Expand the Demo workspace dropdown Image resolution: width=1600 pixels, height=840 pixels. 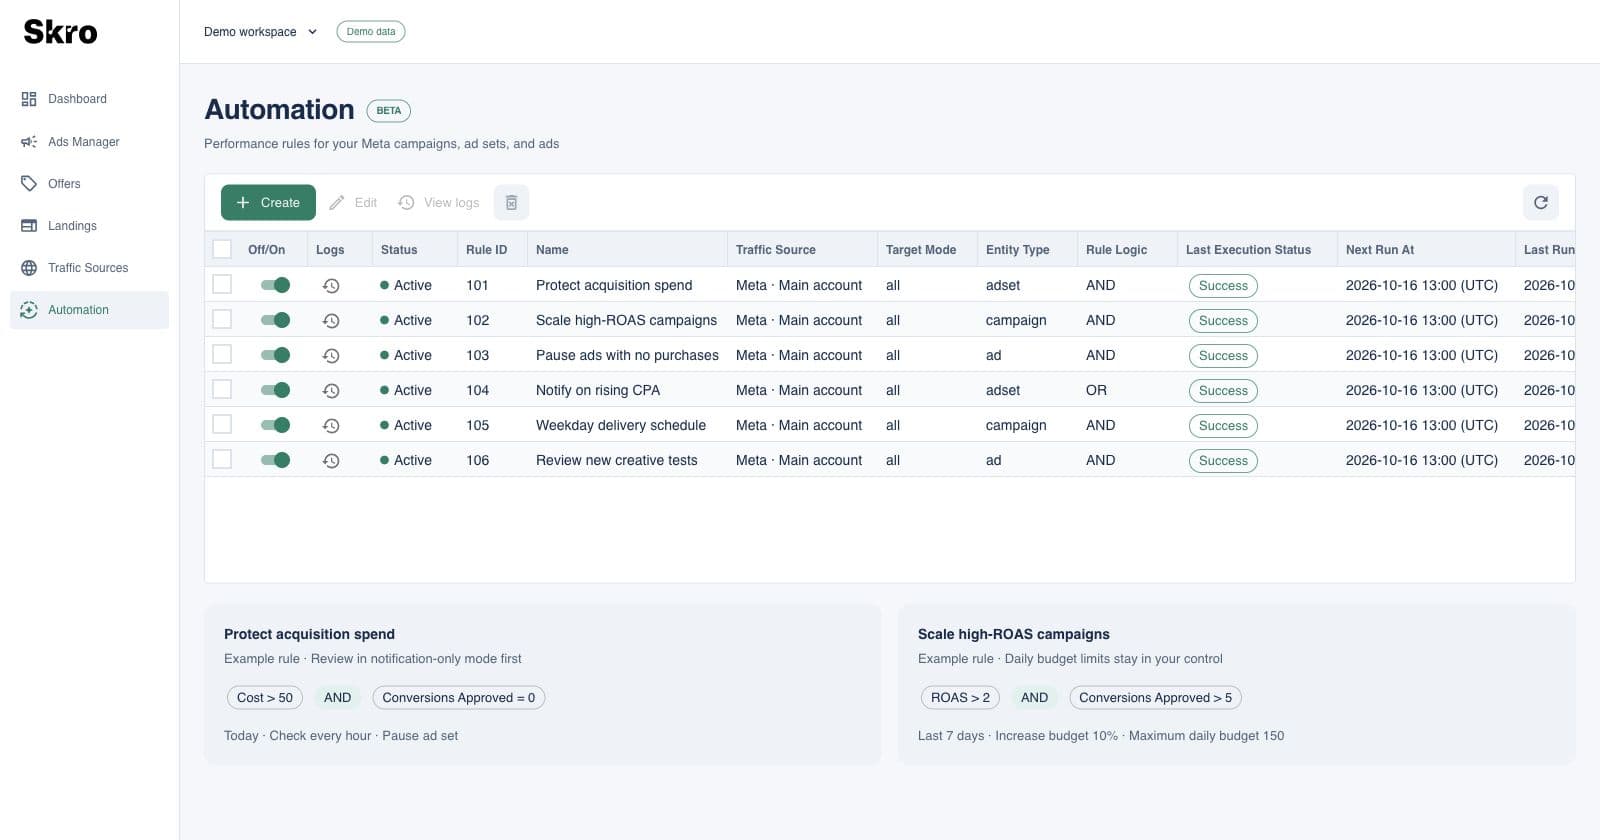[260, 32]
